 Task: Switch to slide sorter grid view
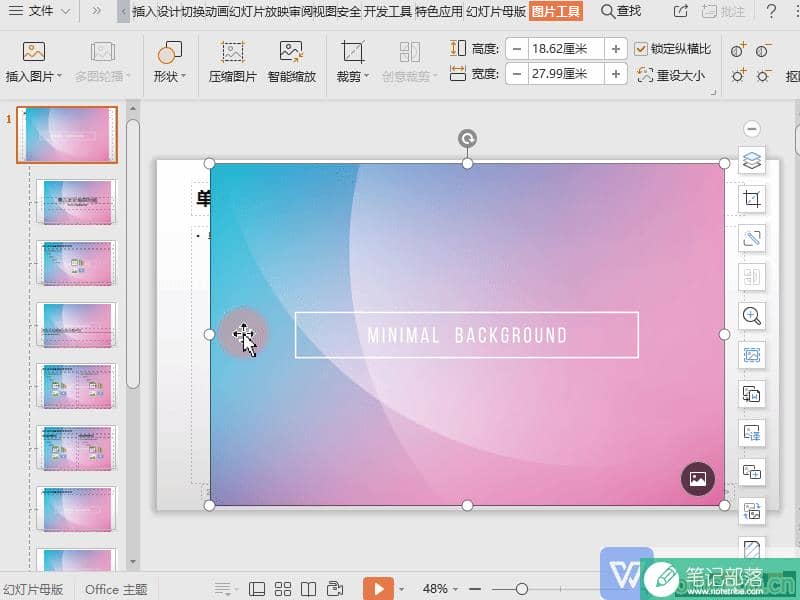[x=283, y=589]
